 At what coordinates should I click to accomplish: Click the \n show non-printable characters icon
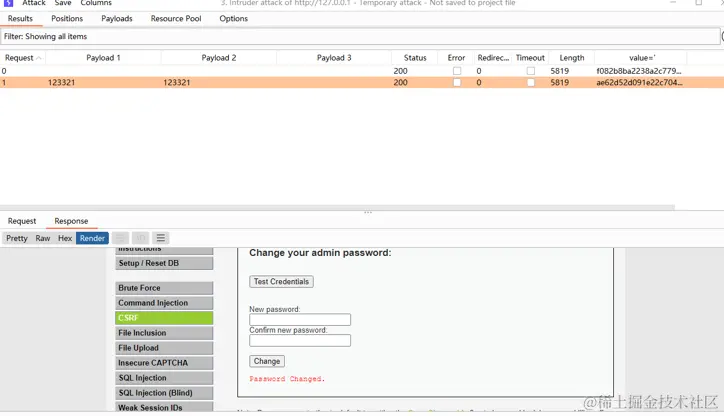click(x=140, y=238)
